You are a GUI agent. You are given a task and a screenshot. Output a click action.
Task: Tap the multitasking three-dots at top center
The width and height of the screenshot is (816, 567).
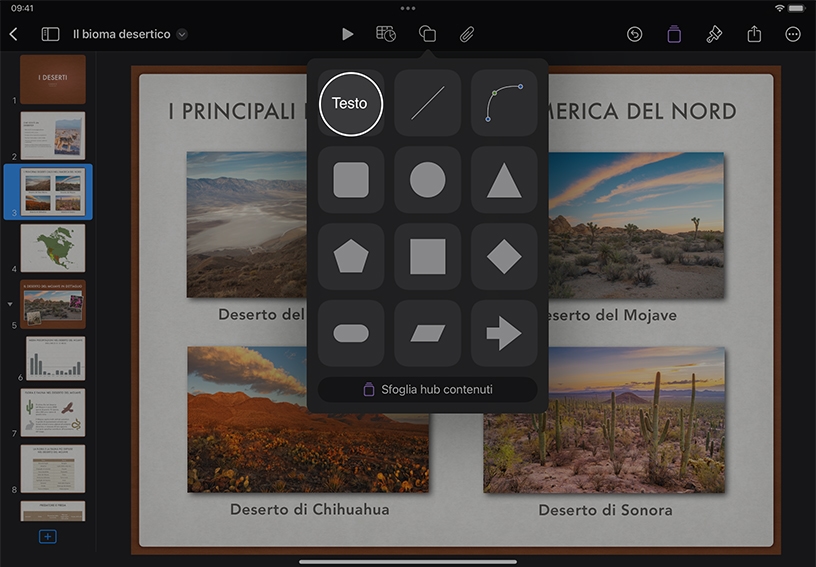tap(408, 8)
